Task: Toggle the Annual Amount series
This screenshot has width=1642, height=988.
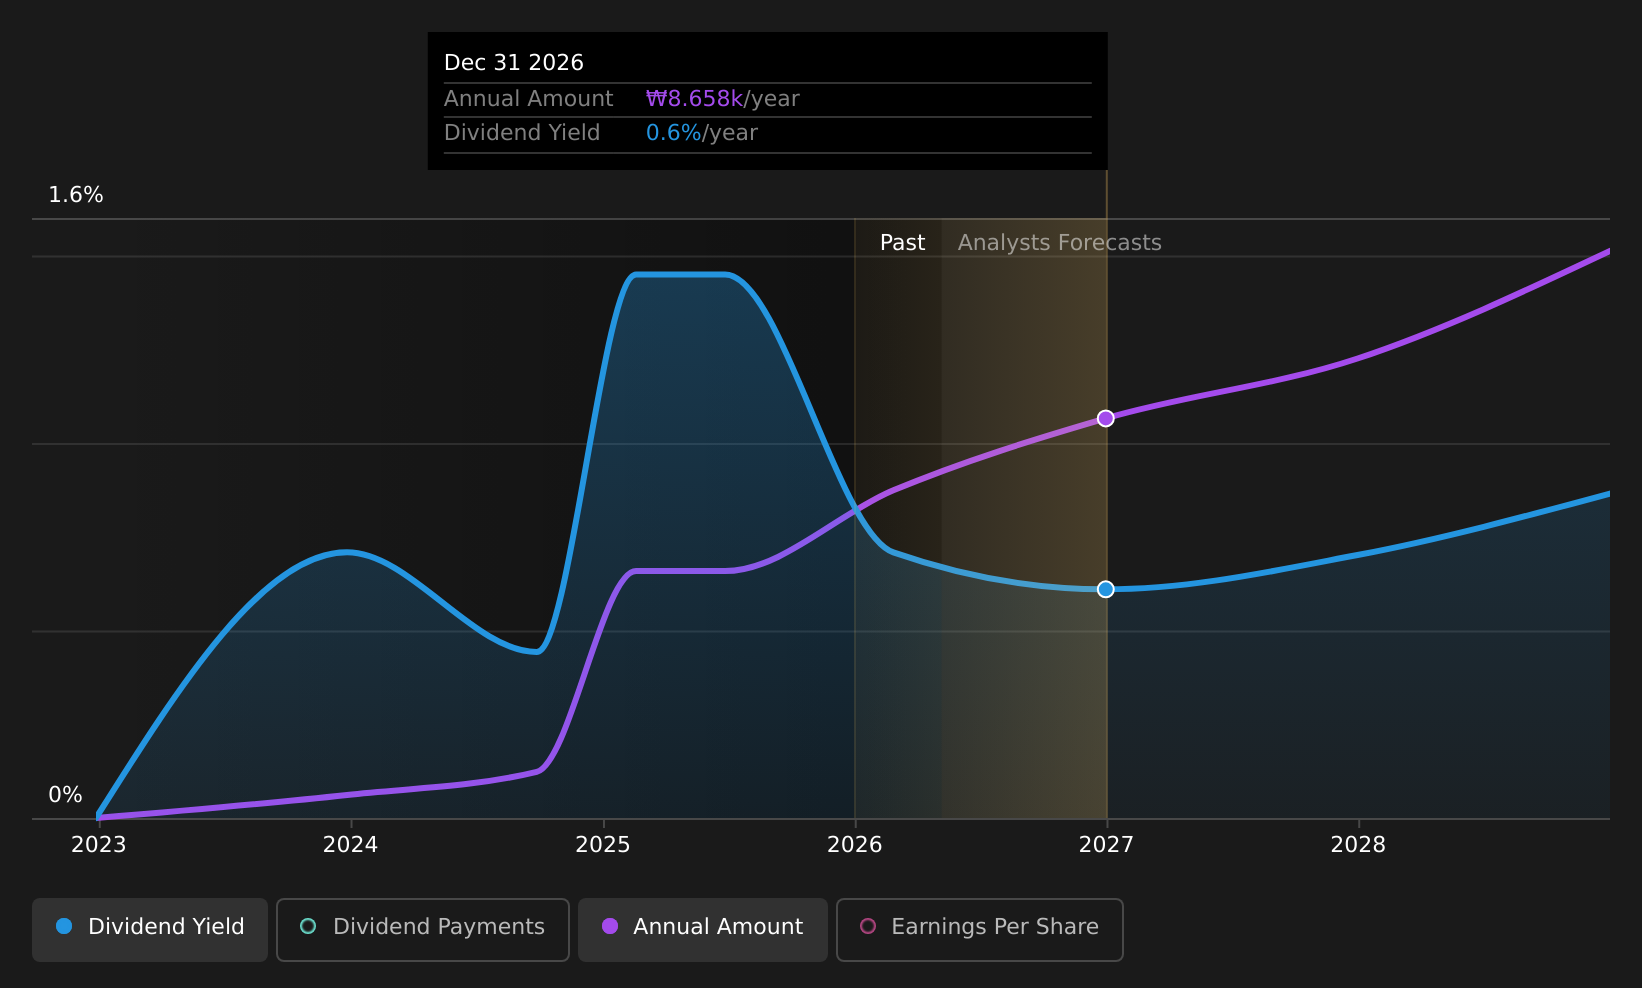Action: pos(703,930)
